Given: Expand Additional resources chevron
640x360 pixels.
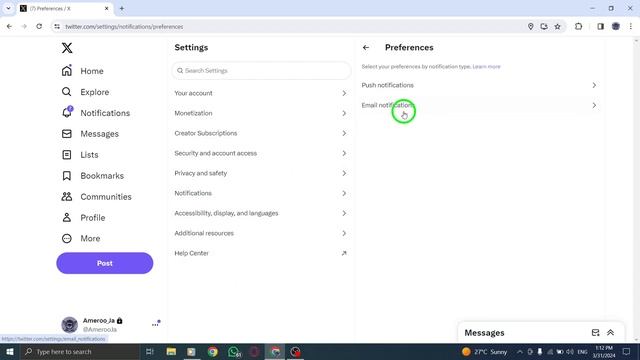Looking at the screenshot, I should (344, 233).
